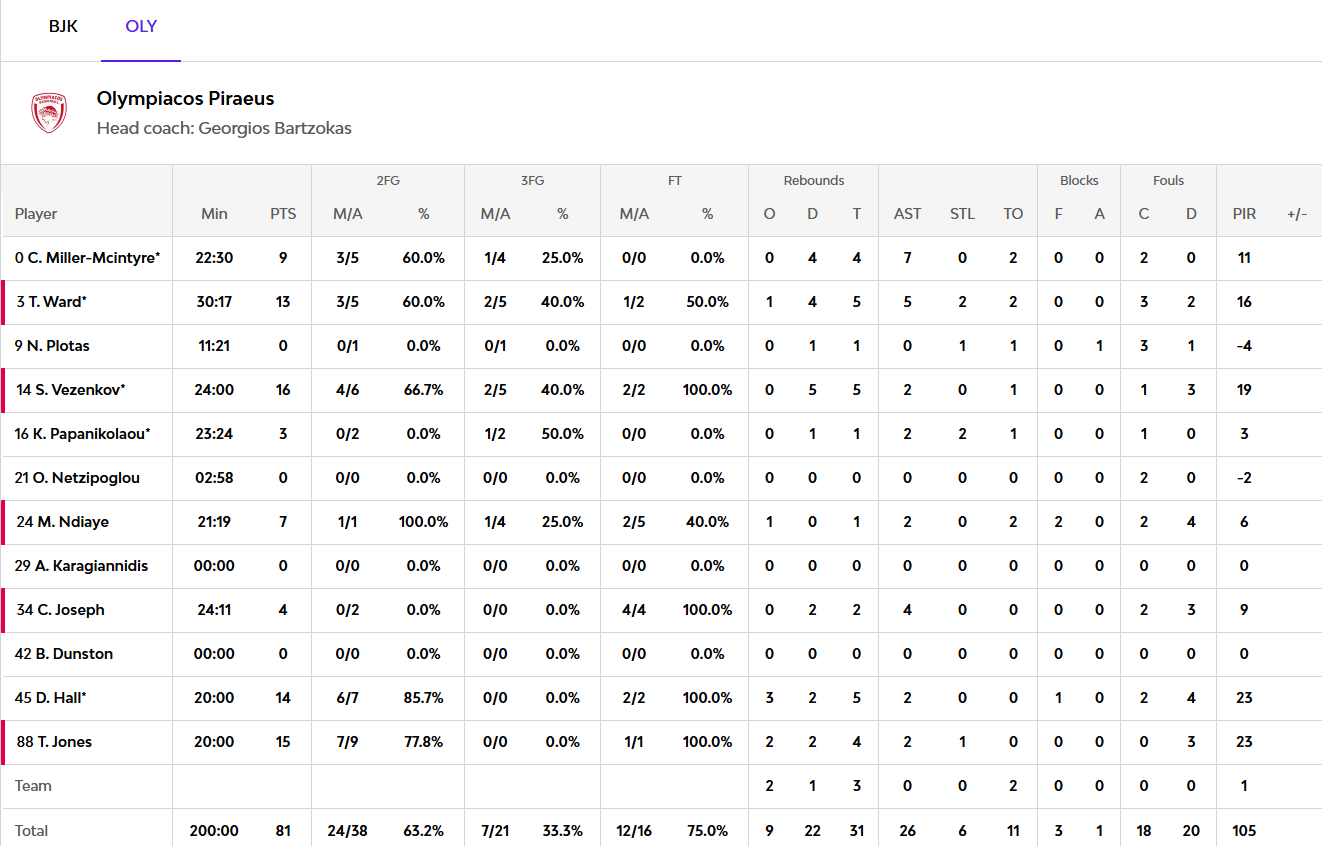Click the Player column header
The height and width of the screenshot is (846, 1322).
(x=36, y=214)
